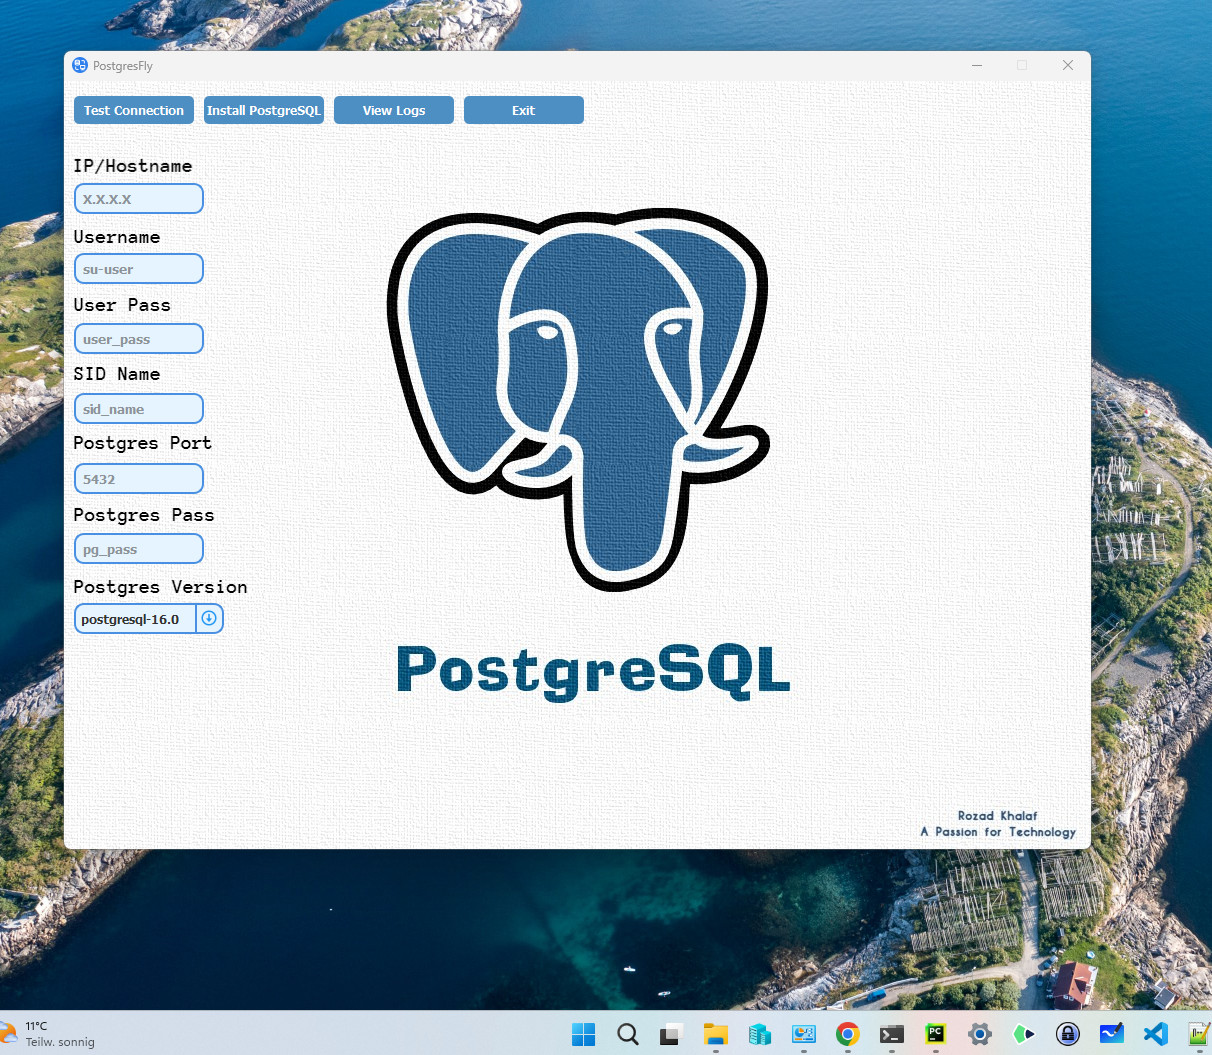Open the weather widget showing 11°C
This screenshot has height=1055, width=1212.
(50, 1033)
